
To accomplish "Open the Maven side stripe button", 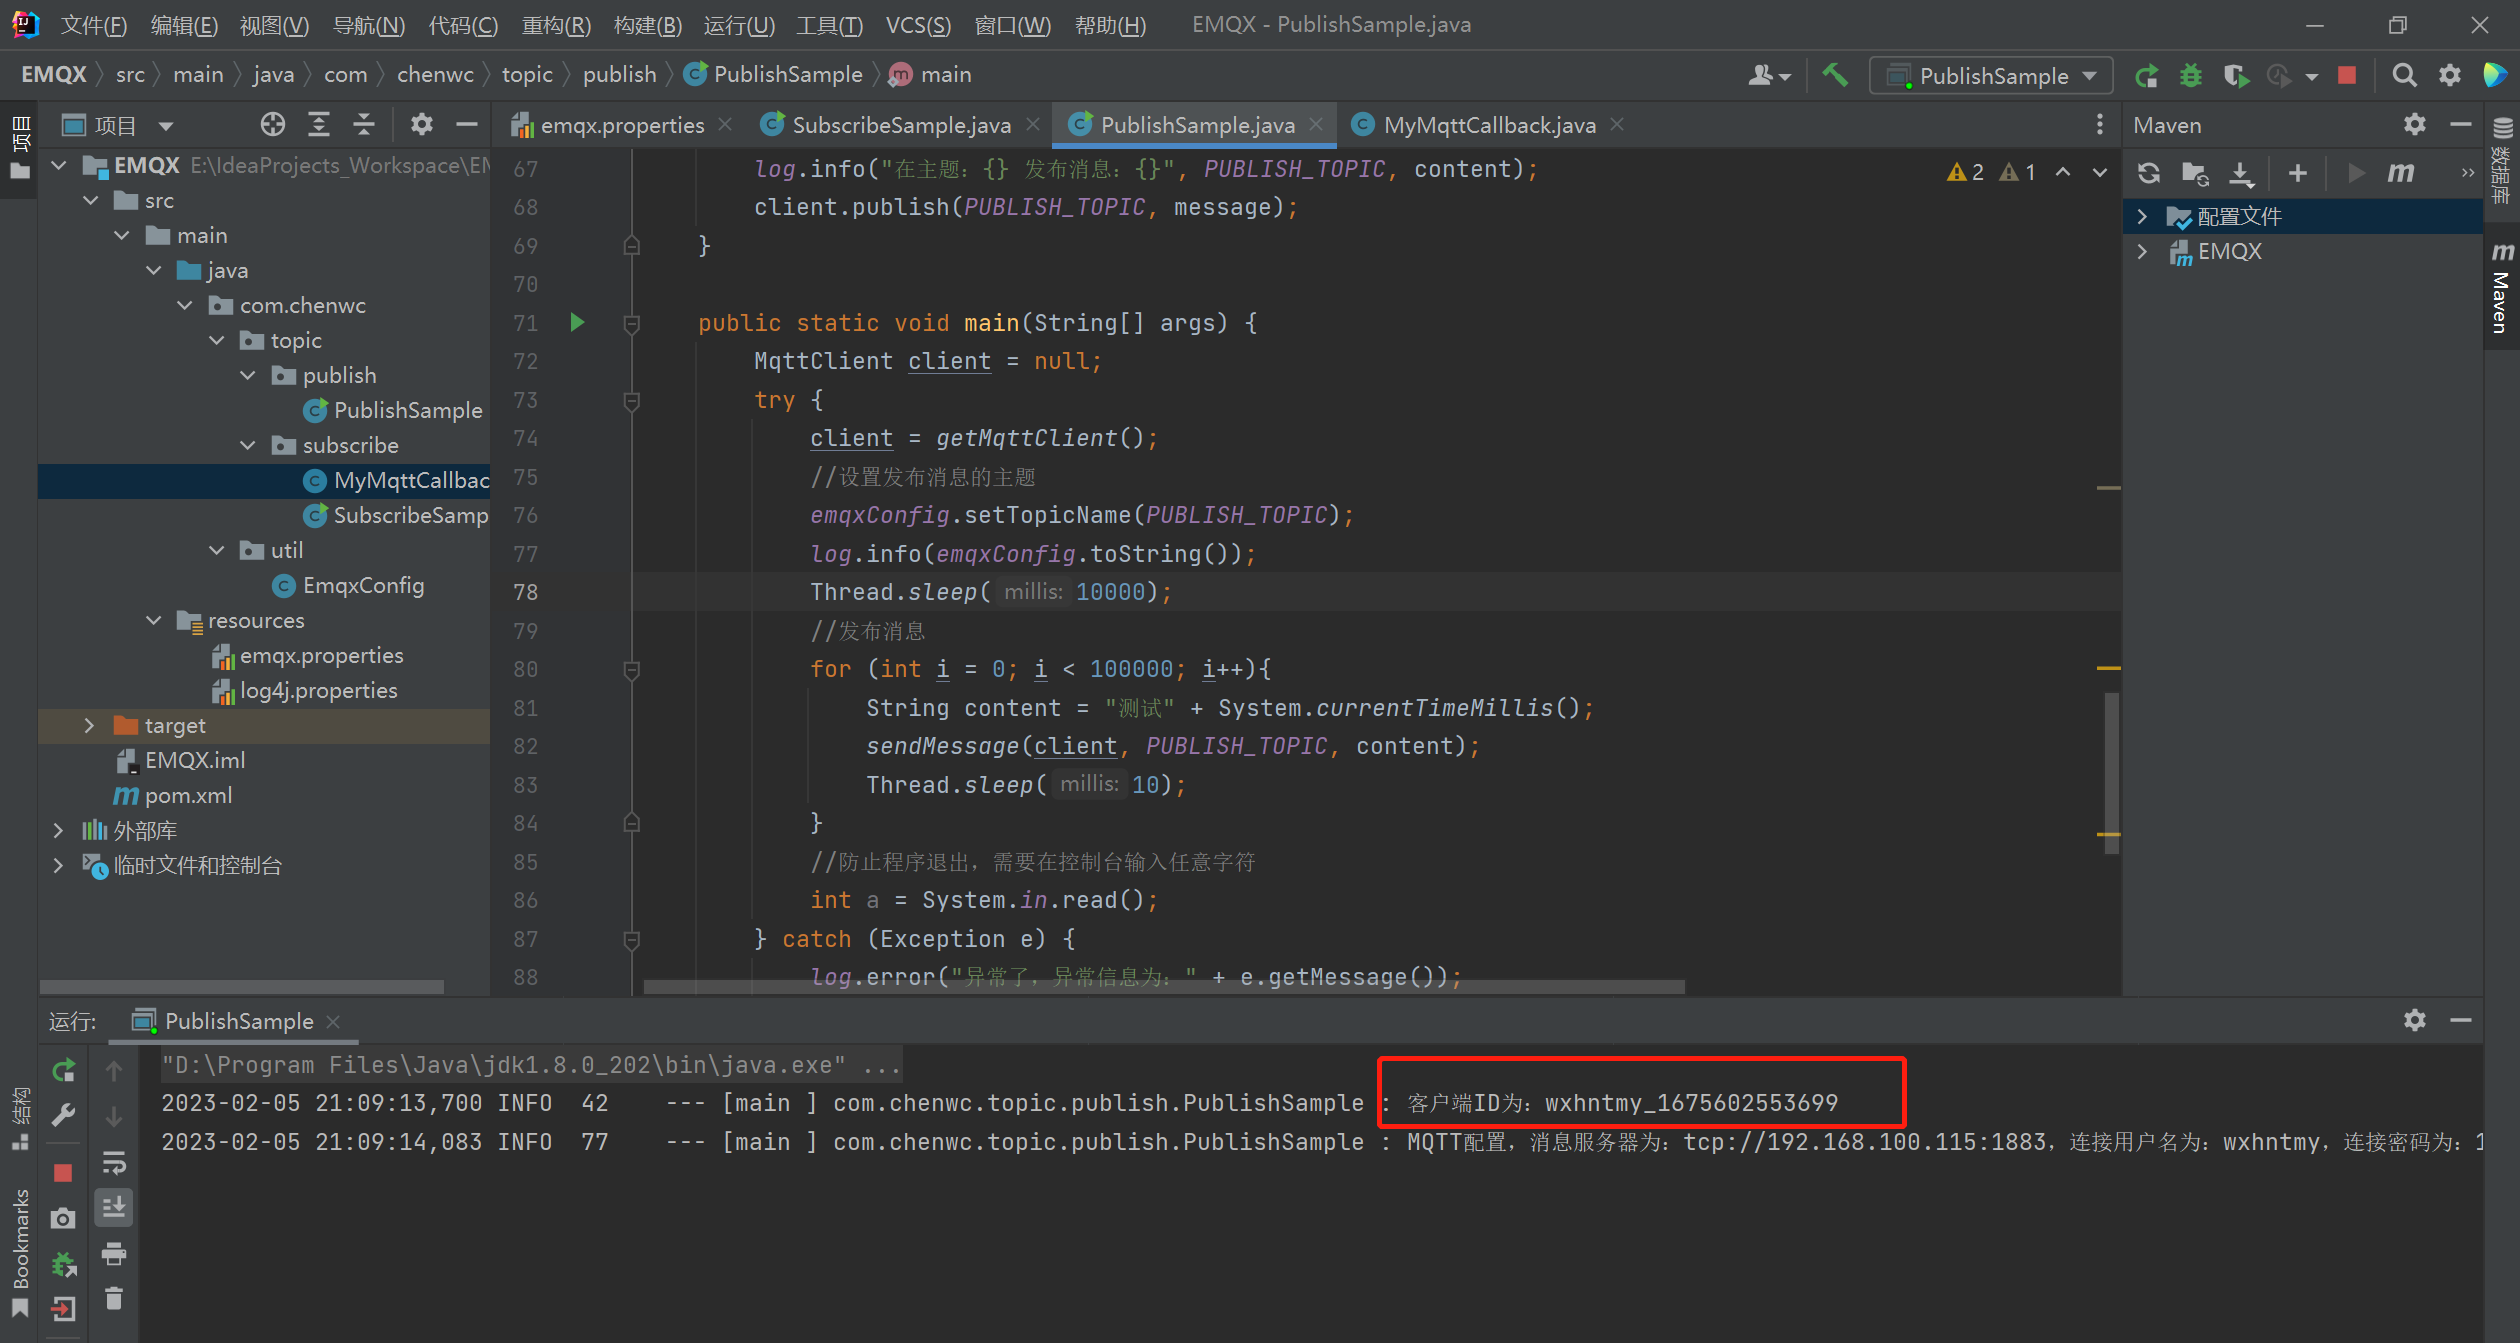I will coord(2501,288).
